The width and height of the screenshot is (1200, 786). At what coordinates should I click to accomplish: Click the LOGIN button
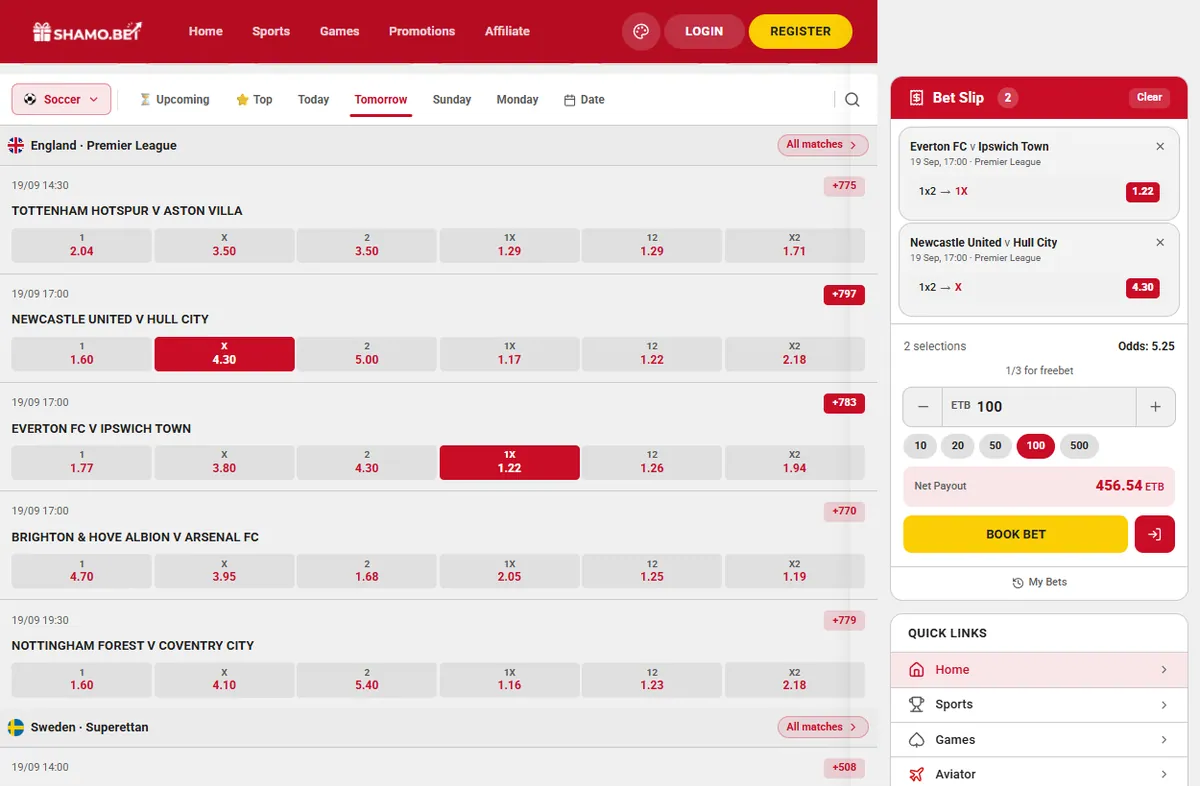(704, 31)
